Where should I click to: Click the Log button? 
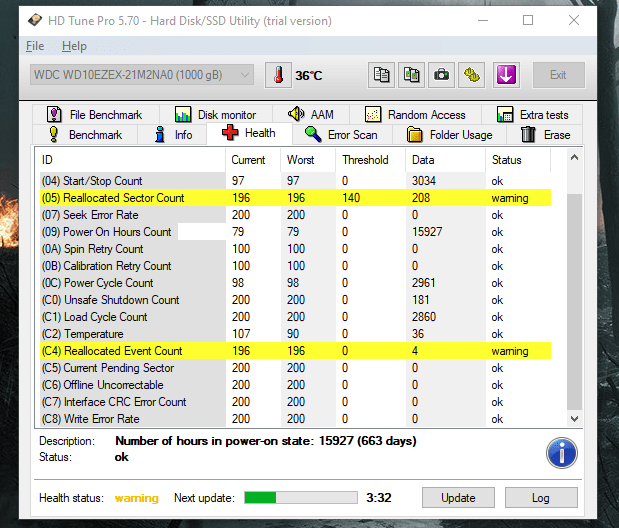pyautogui.click(x=541, y=498)
